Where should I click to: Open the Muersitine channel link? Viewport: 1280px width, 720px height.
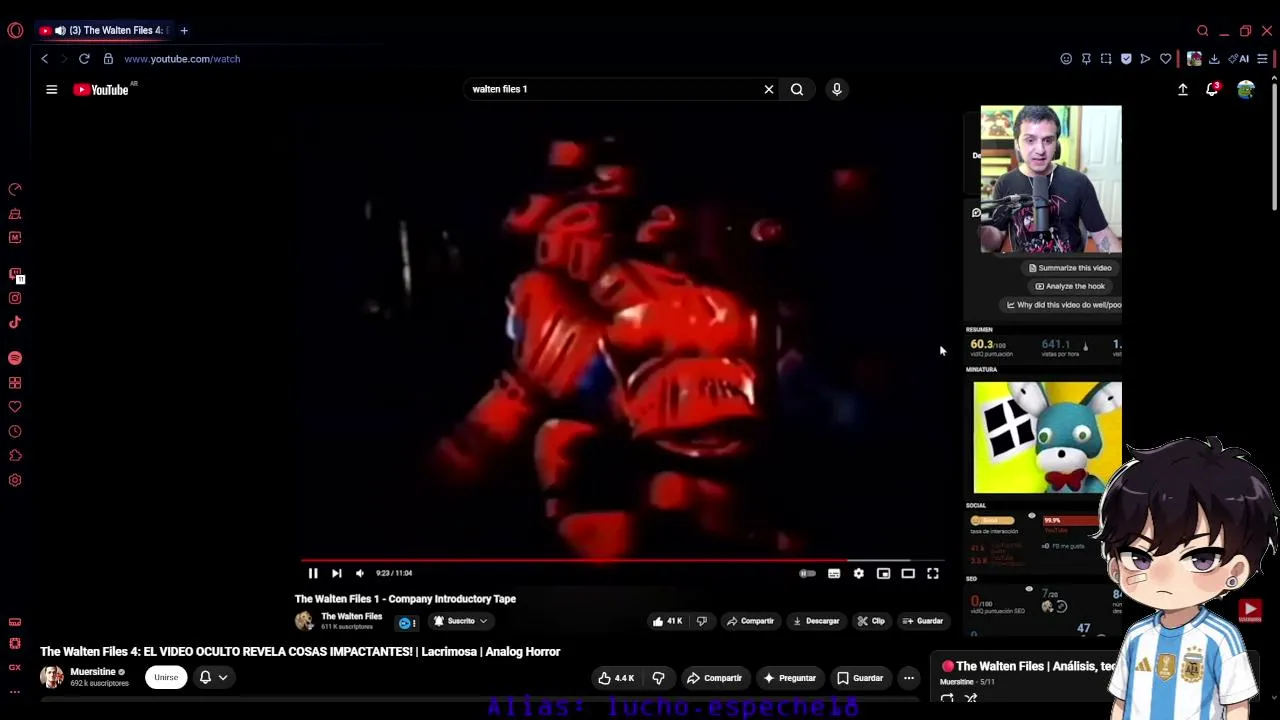[92, 672]
